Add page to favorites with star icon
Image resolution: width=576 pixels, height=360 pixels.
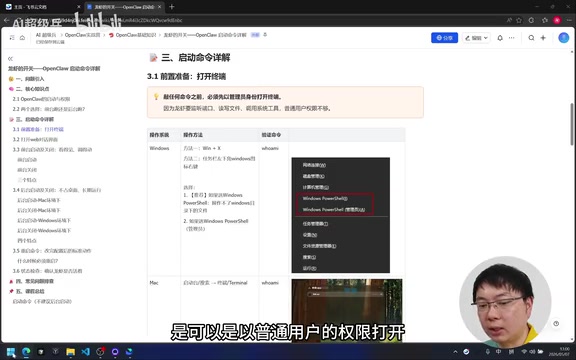point(519,20)
